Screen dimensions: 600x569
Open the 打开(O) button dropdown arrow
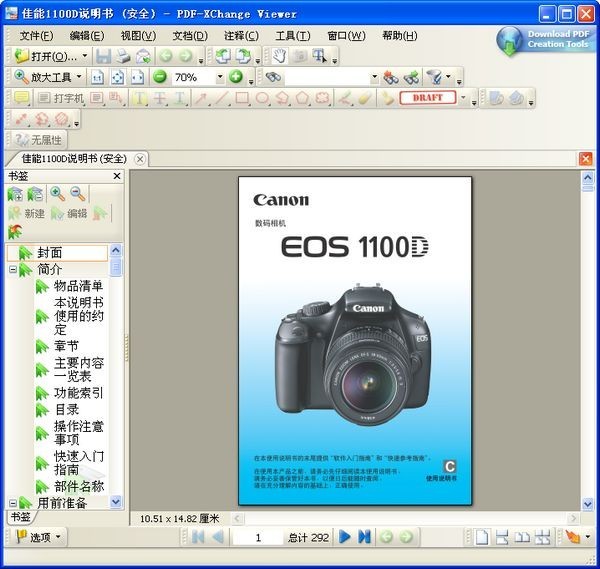[x=85, y=56]
